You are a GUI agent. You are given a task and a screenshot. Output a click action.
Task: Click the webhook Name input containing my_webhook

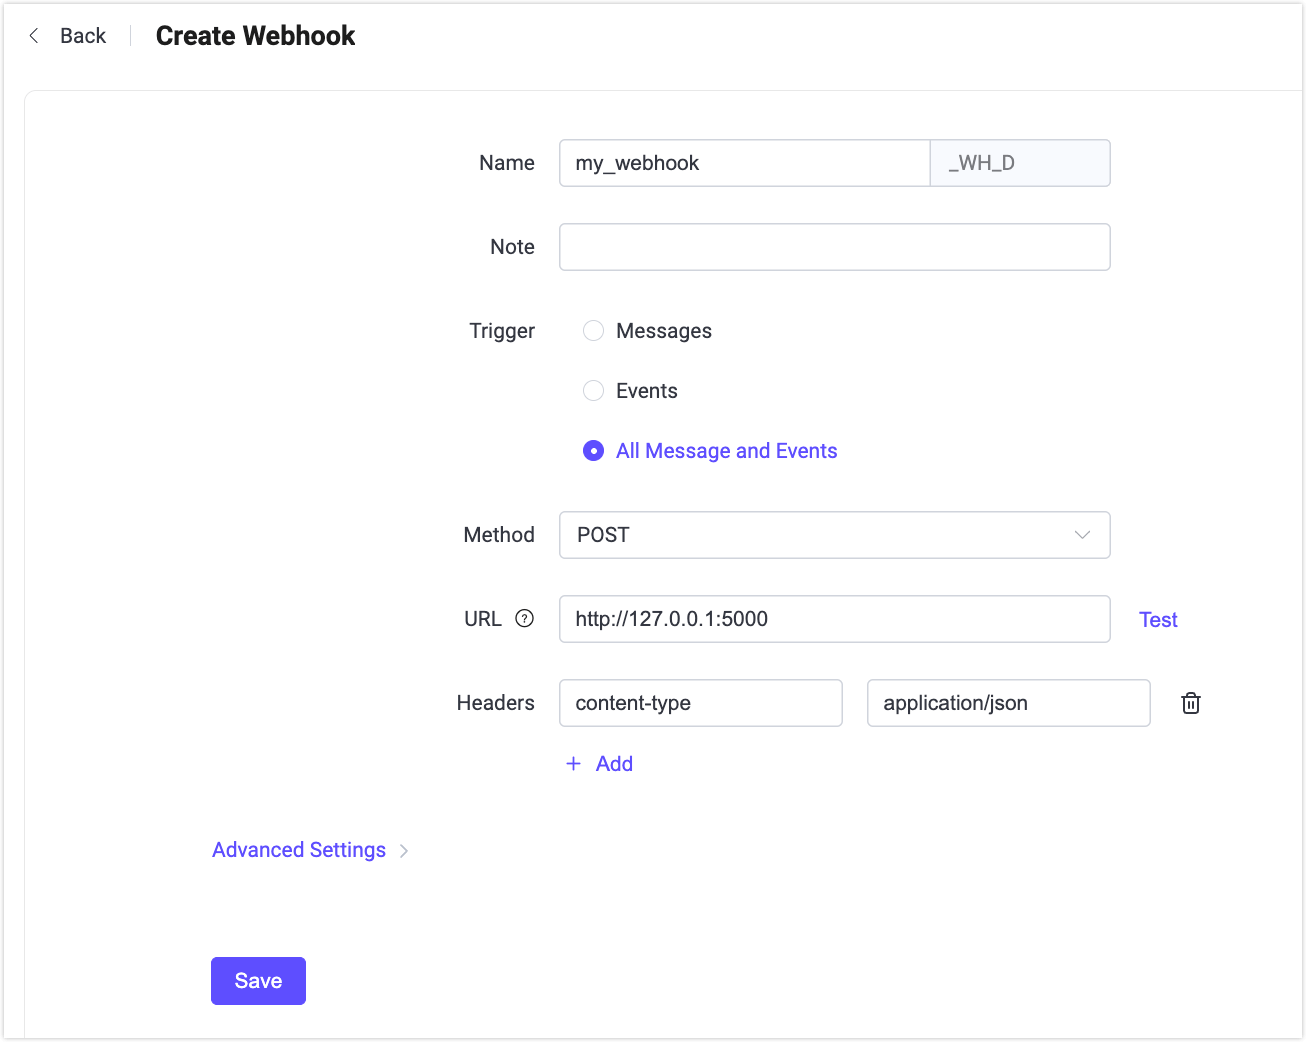[x=744, y=163]
